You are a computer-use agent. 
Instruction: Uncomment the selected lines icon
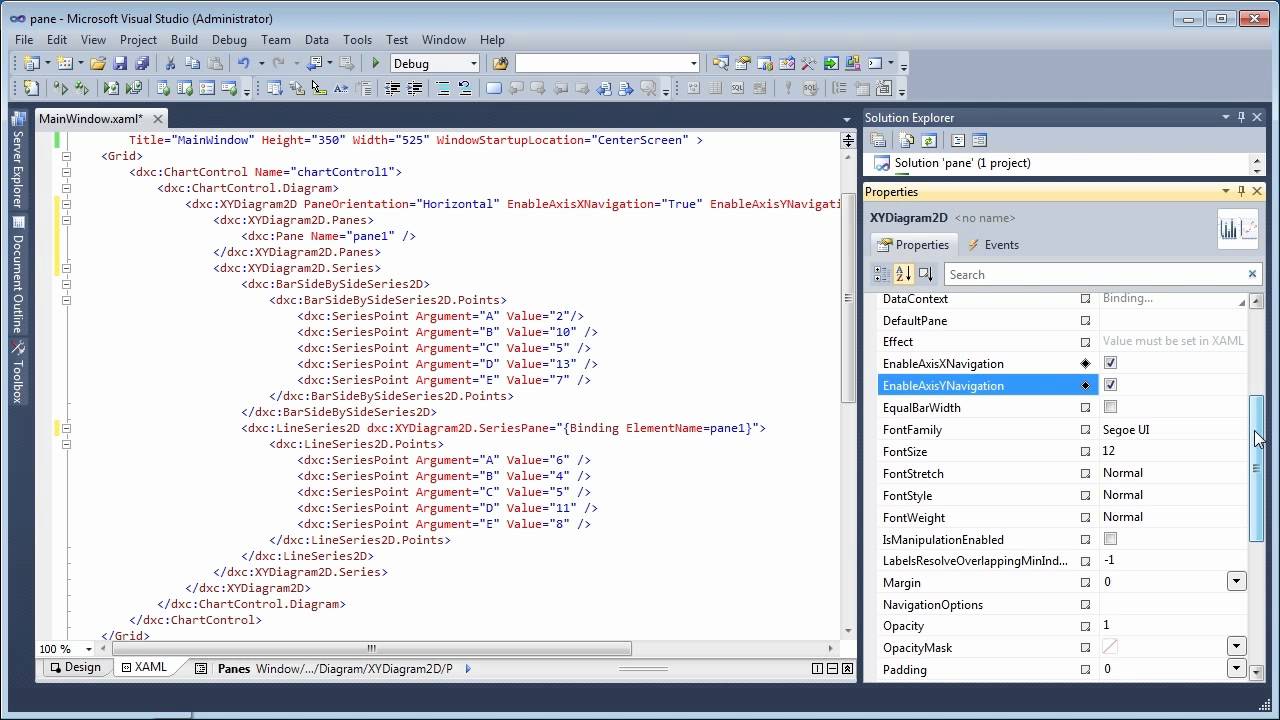pos(465,89)
